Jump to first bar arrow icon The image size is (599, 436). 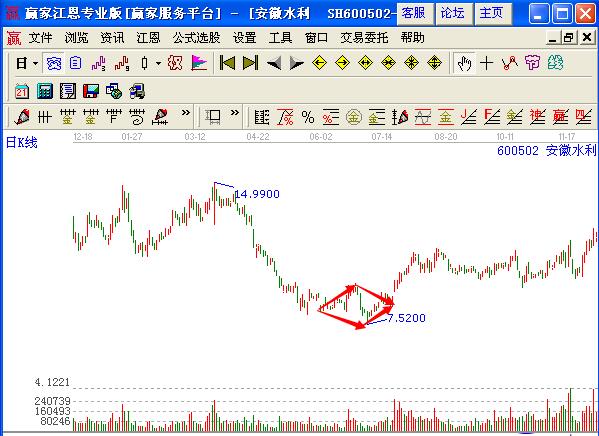[x=227, y=63]
